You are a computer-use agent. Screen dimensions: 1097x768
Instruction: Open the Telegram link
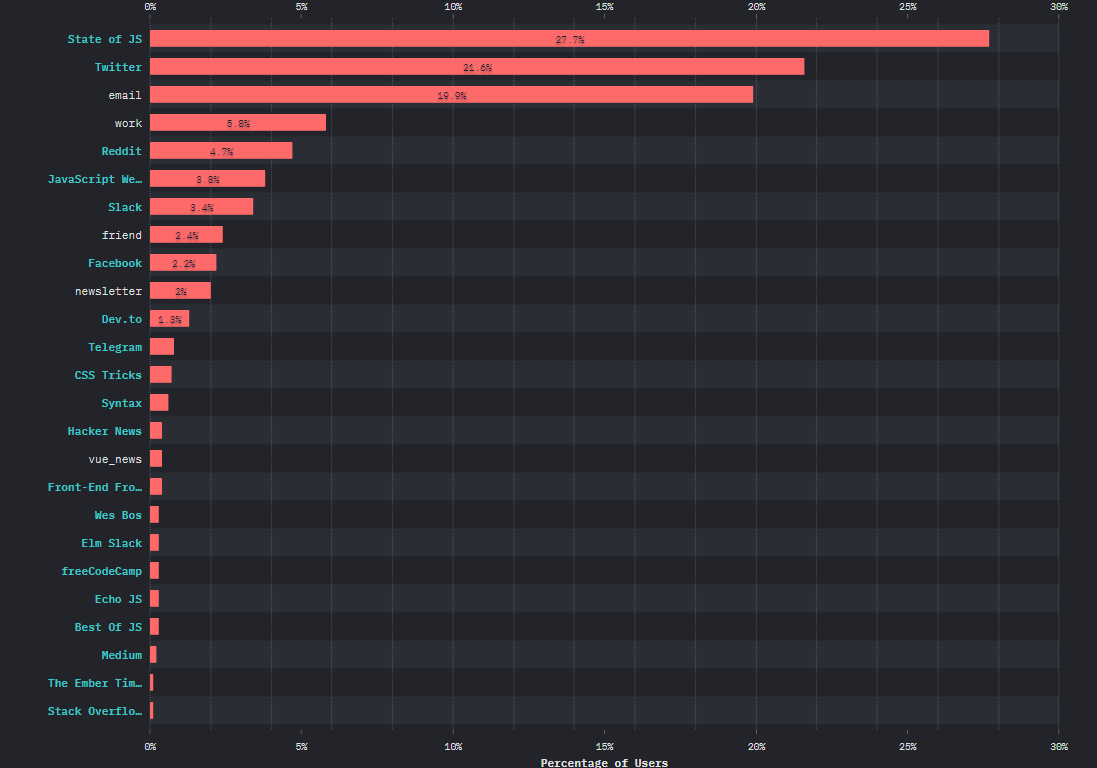[x=115, y=347]
